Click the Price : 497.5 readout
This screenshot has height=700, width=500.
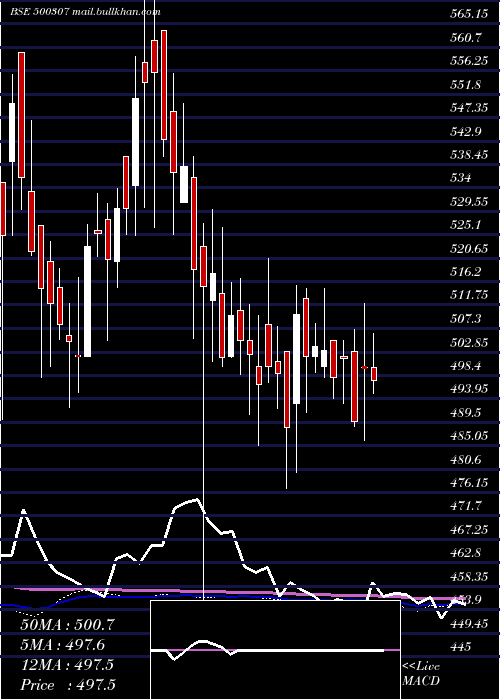(x=67, y=685)
